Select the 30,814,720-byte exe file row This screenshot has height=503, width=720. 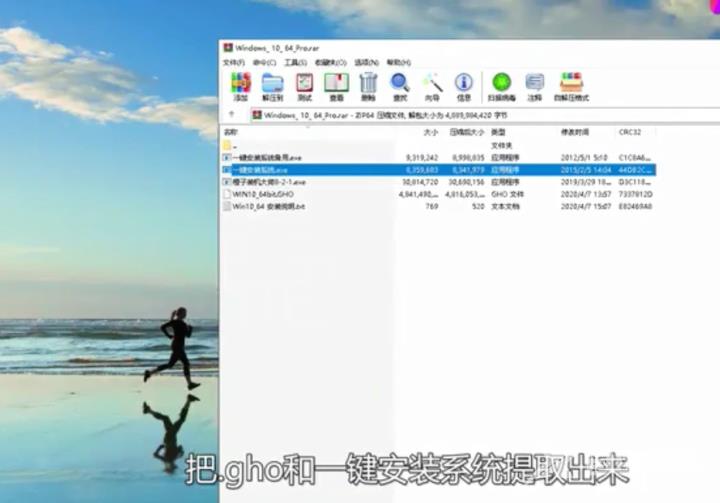coord(439,182)
